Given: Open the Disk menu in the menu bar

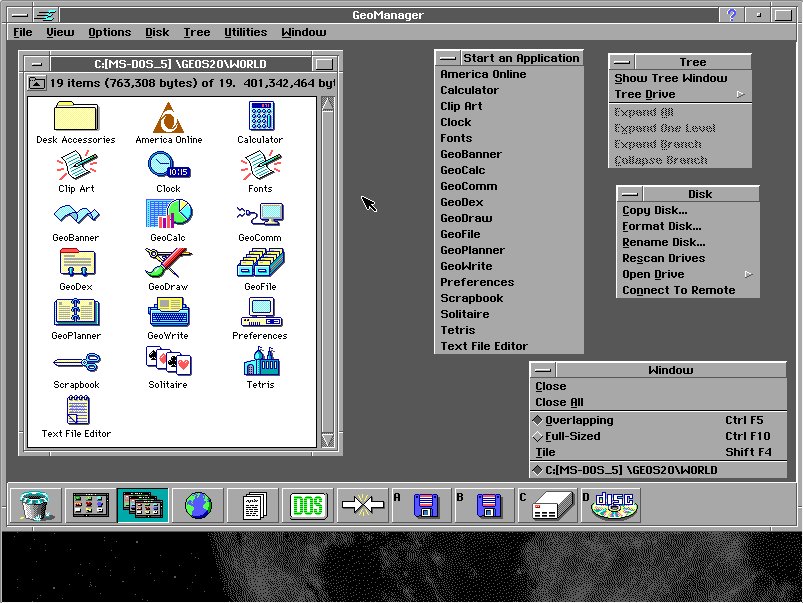Looking at the screenshot, I should tap(157, 32).
